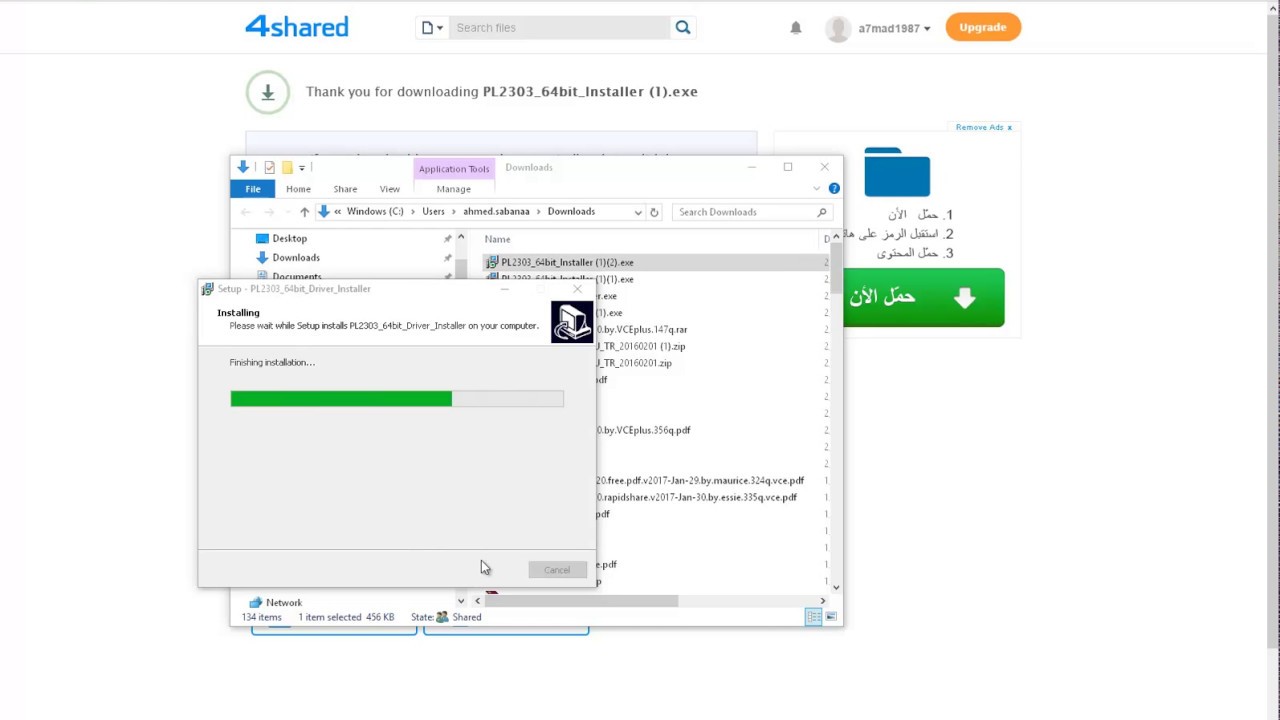Screen dimensions: 1280x720
Task: Click the Properties icon in Explorer title bar
Action: 269,167
